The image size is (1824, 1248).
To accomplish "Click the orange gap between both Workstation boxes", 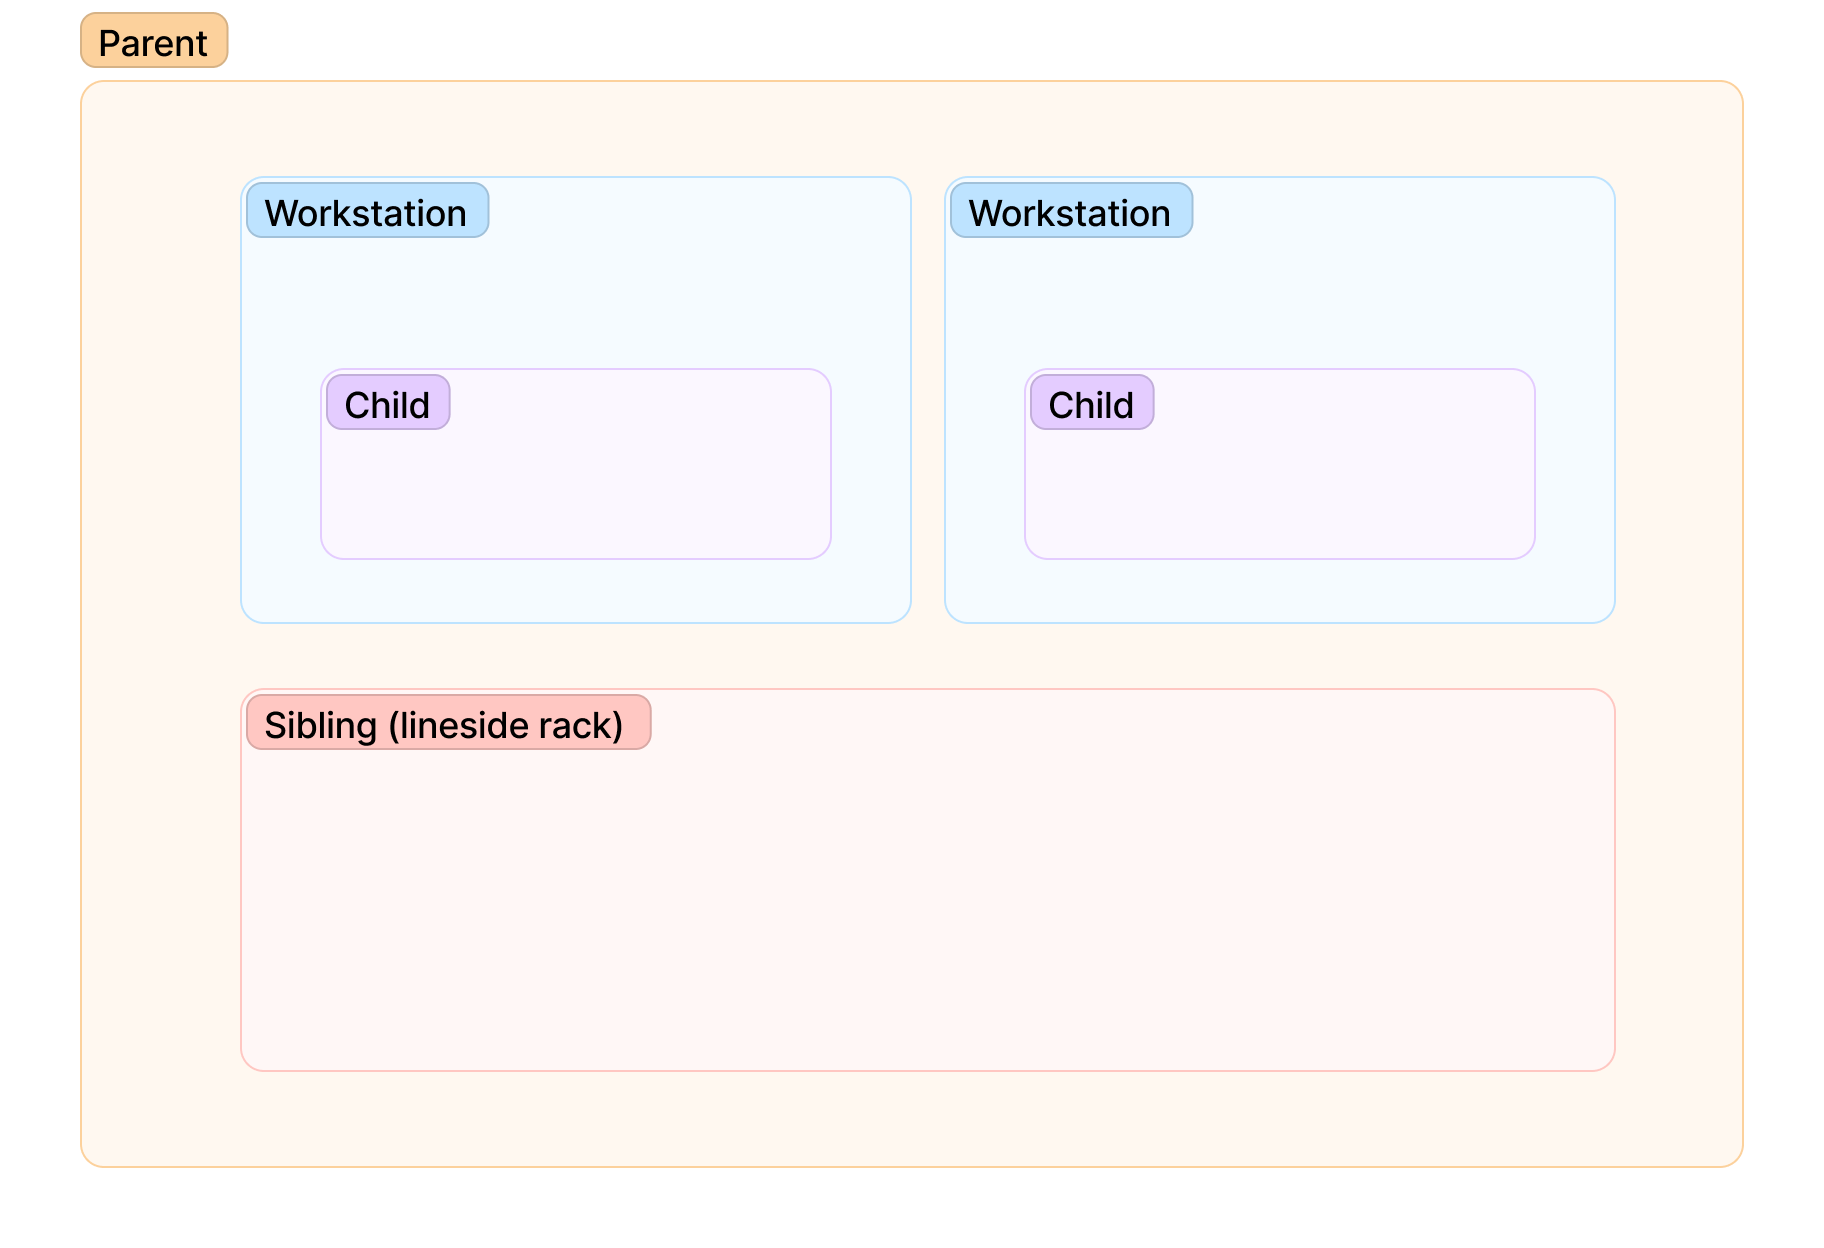I will tap(928, 400).
